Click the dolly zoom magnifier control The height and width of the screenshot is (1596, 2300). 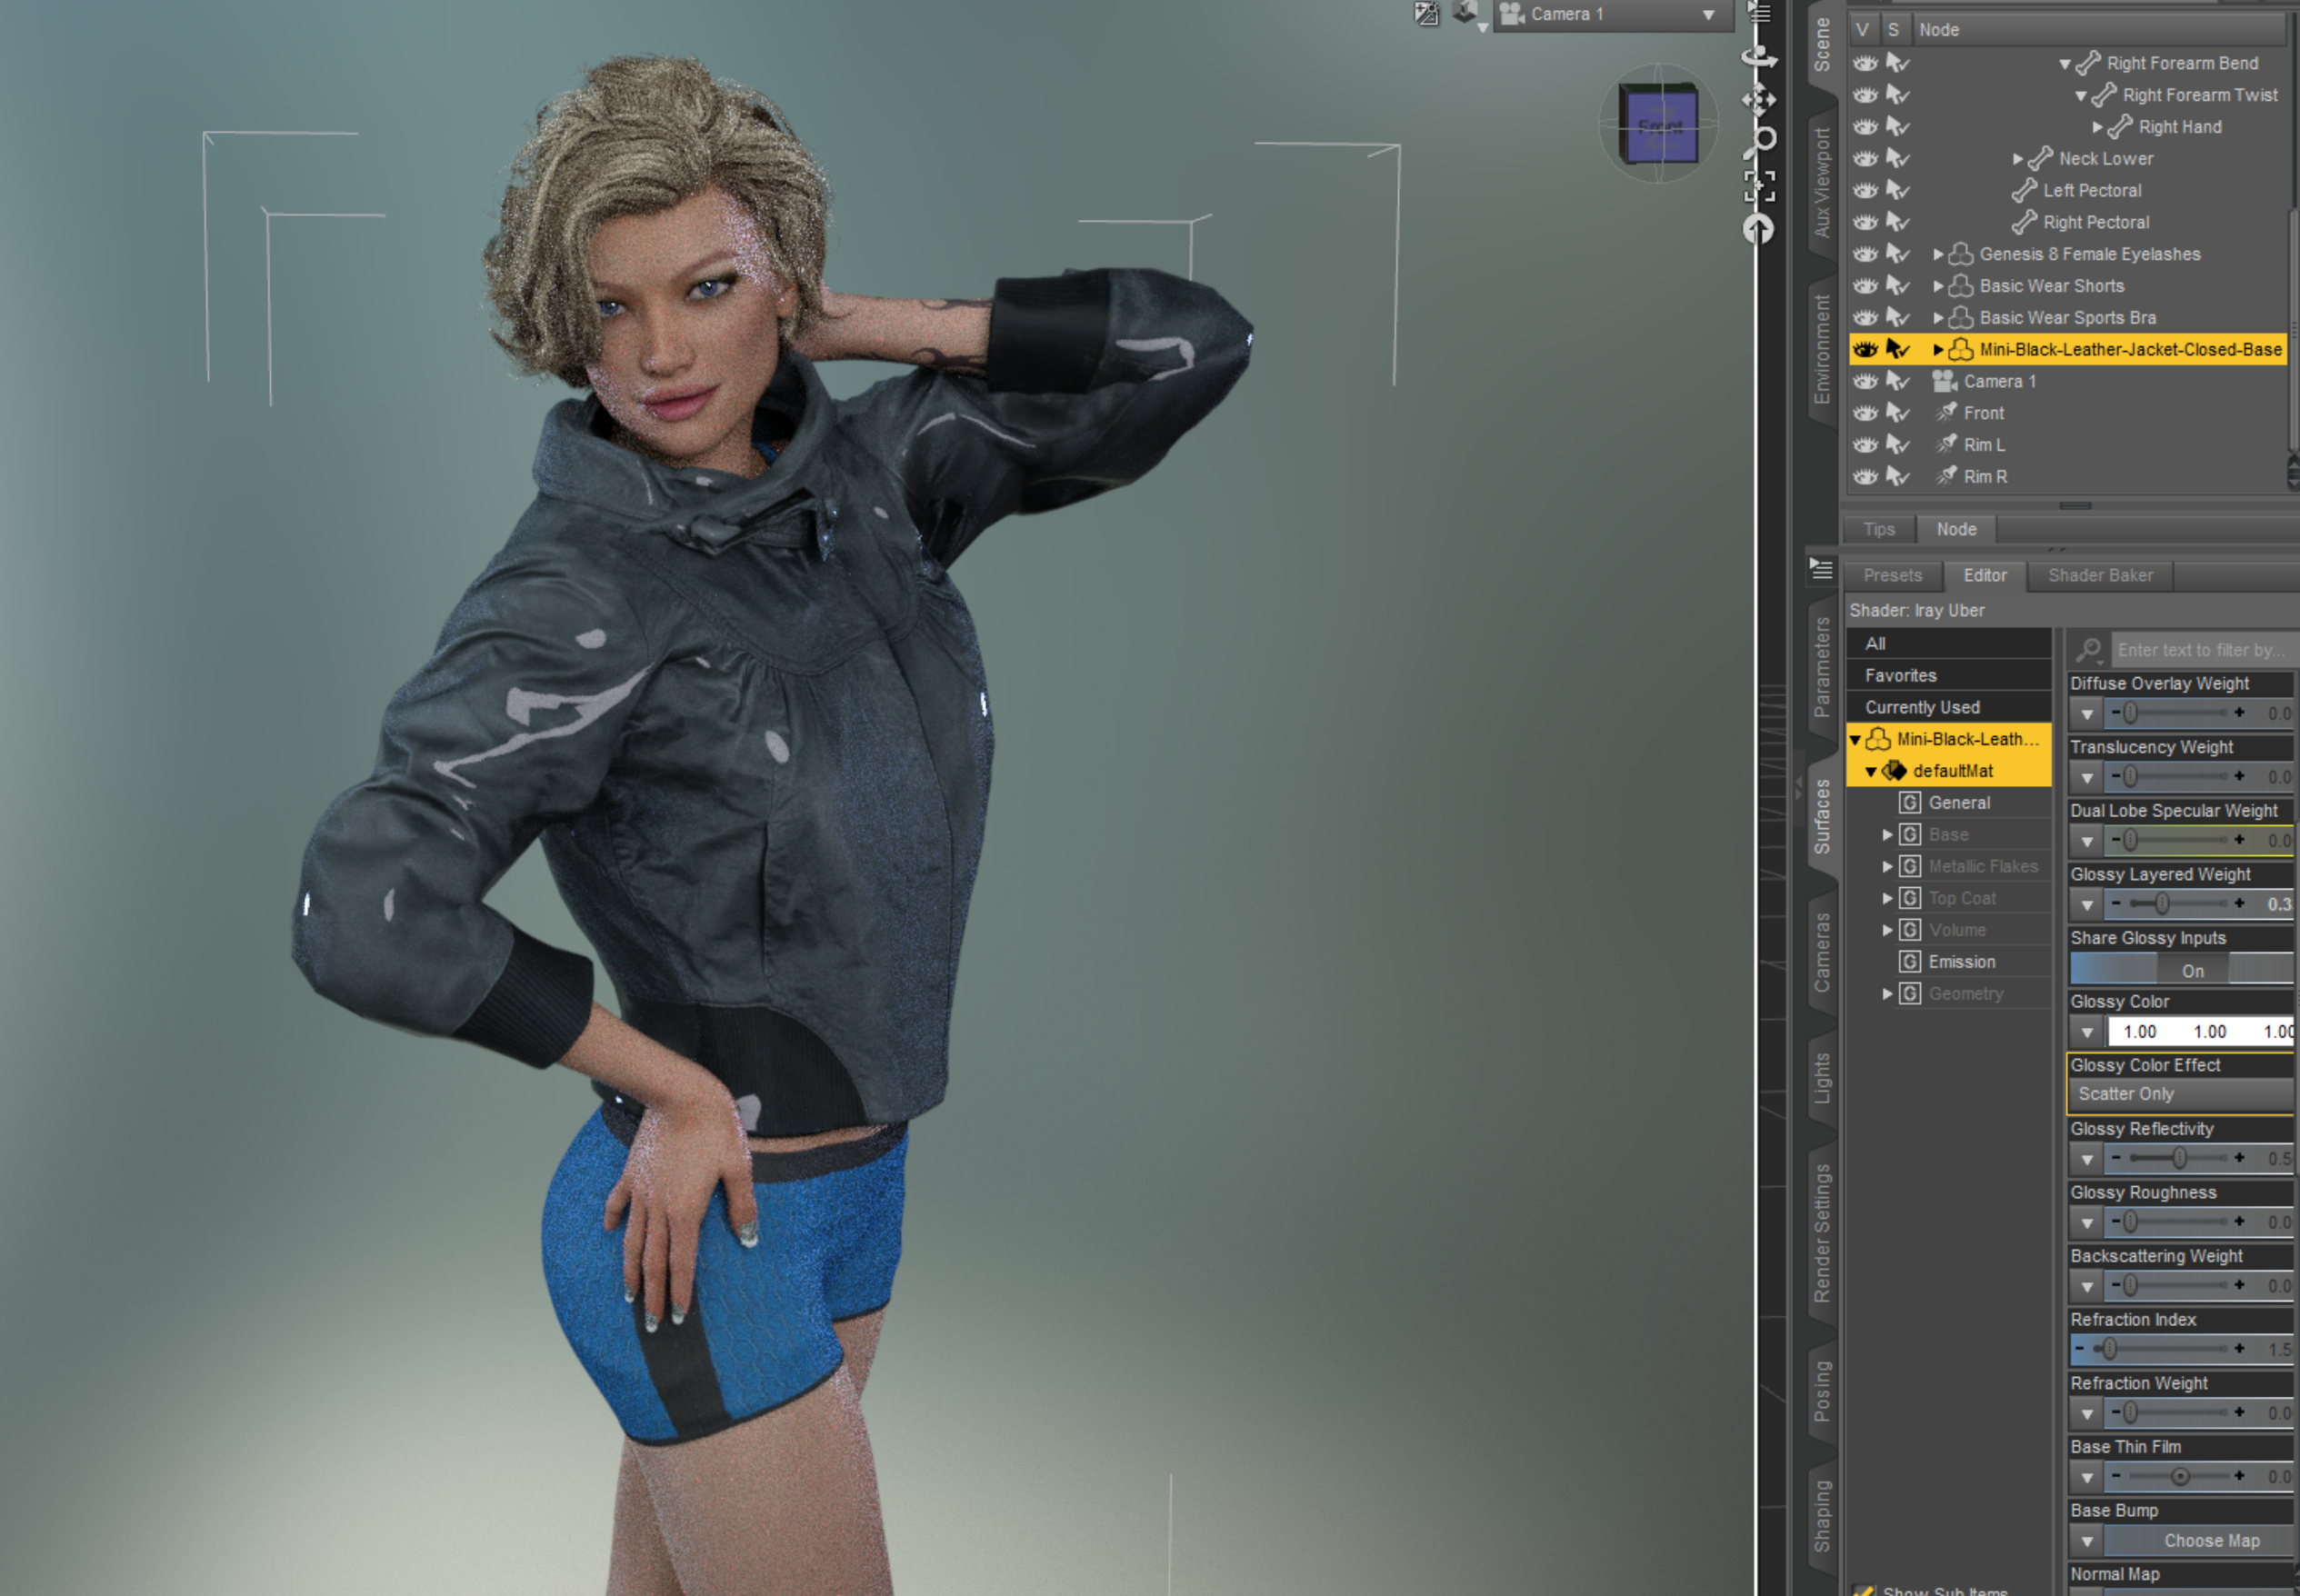[x=1761, y=141]
